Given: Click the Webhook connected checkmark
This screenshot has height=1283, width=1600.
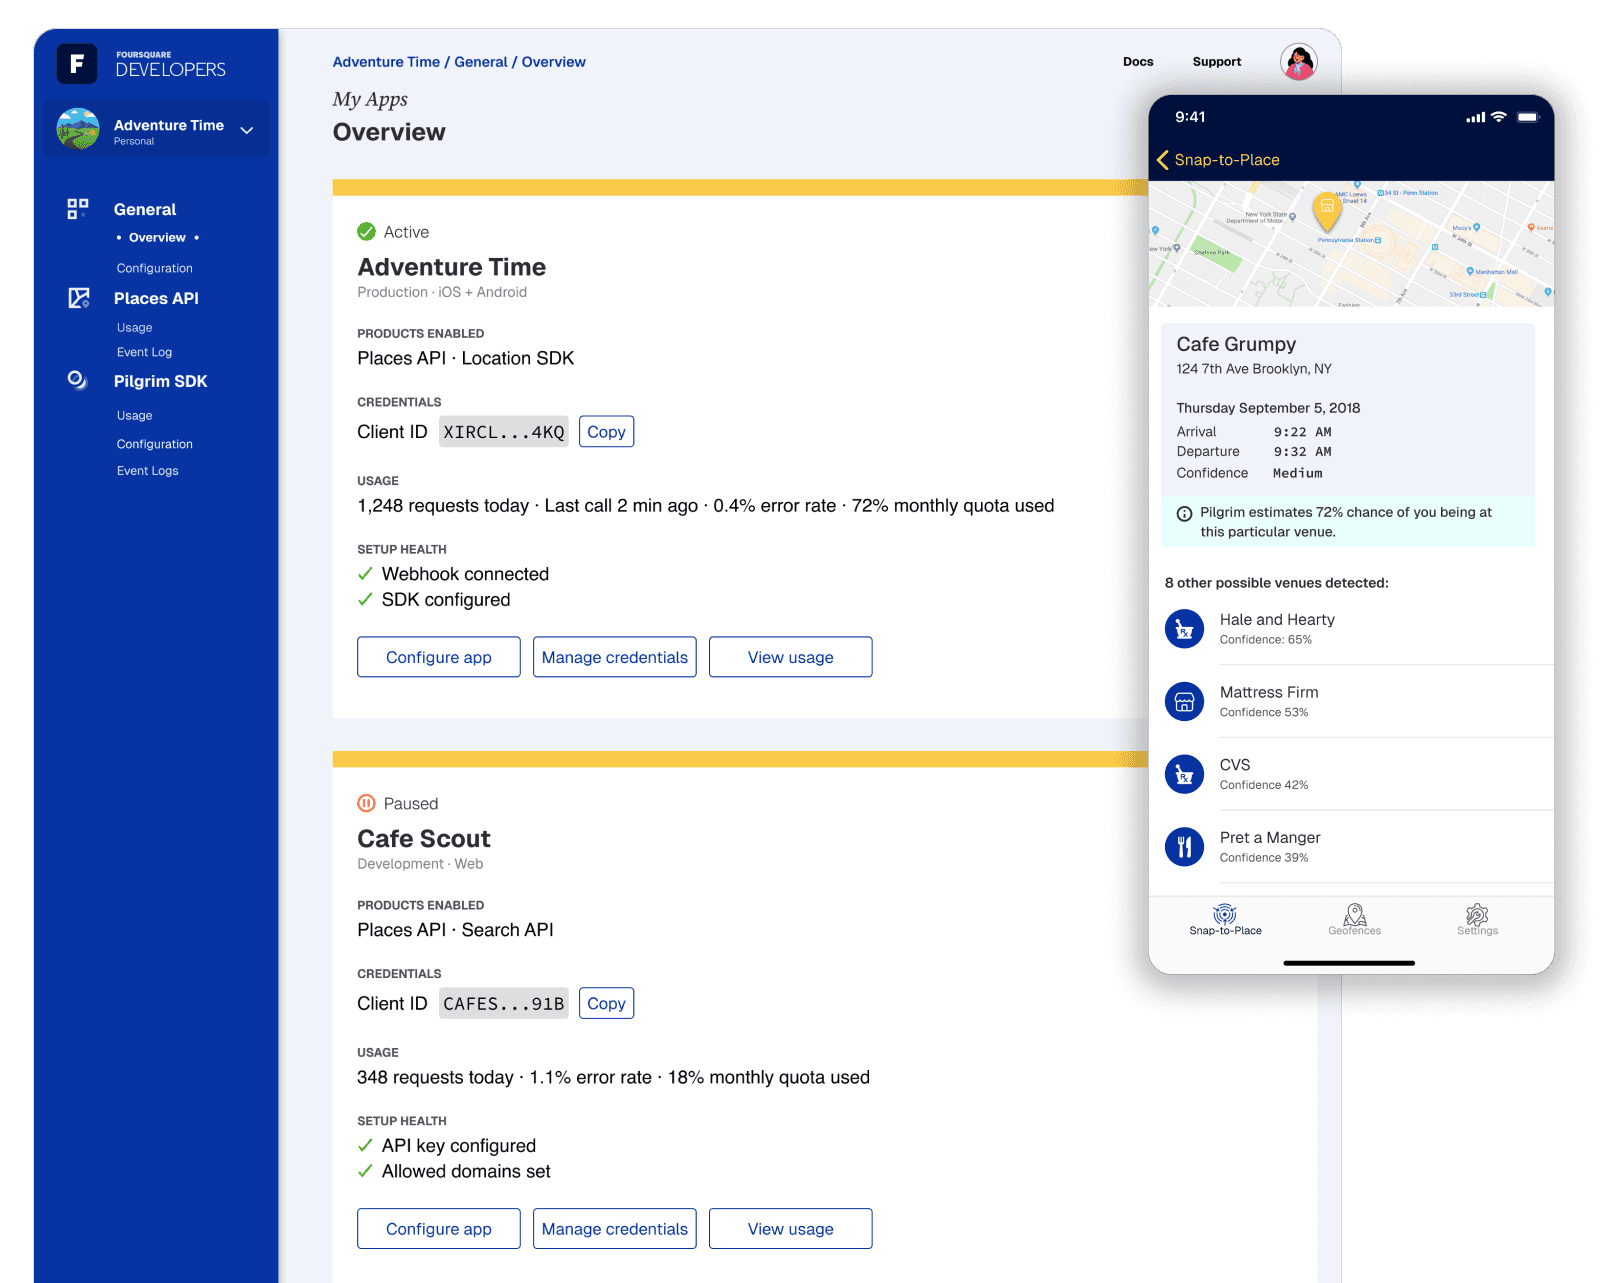Looking at the screenshot, I should point(365,574).
